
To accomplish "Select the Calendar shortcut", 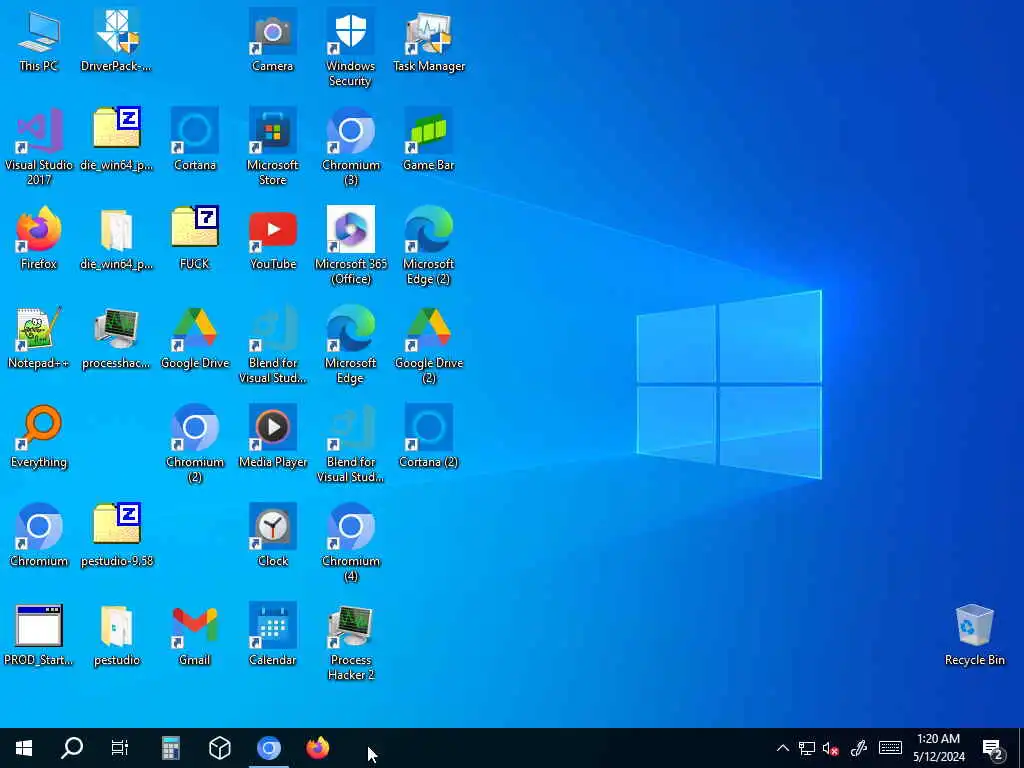I will 272,635.
